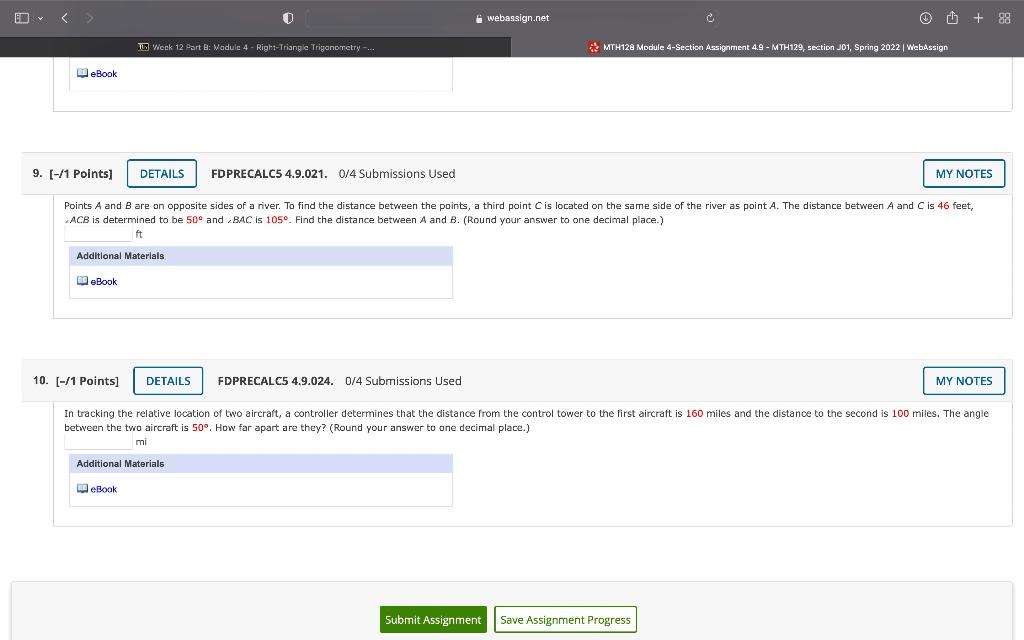Select the MTH128 Module 4-Section Assignment tab

point(770,46)
